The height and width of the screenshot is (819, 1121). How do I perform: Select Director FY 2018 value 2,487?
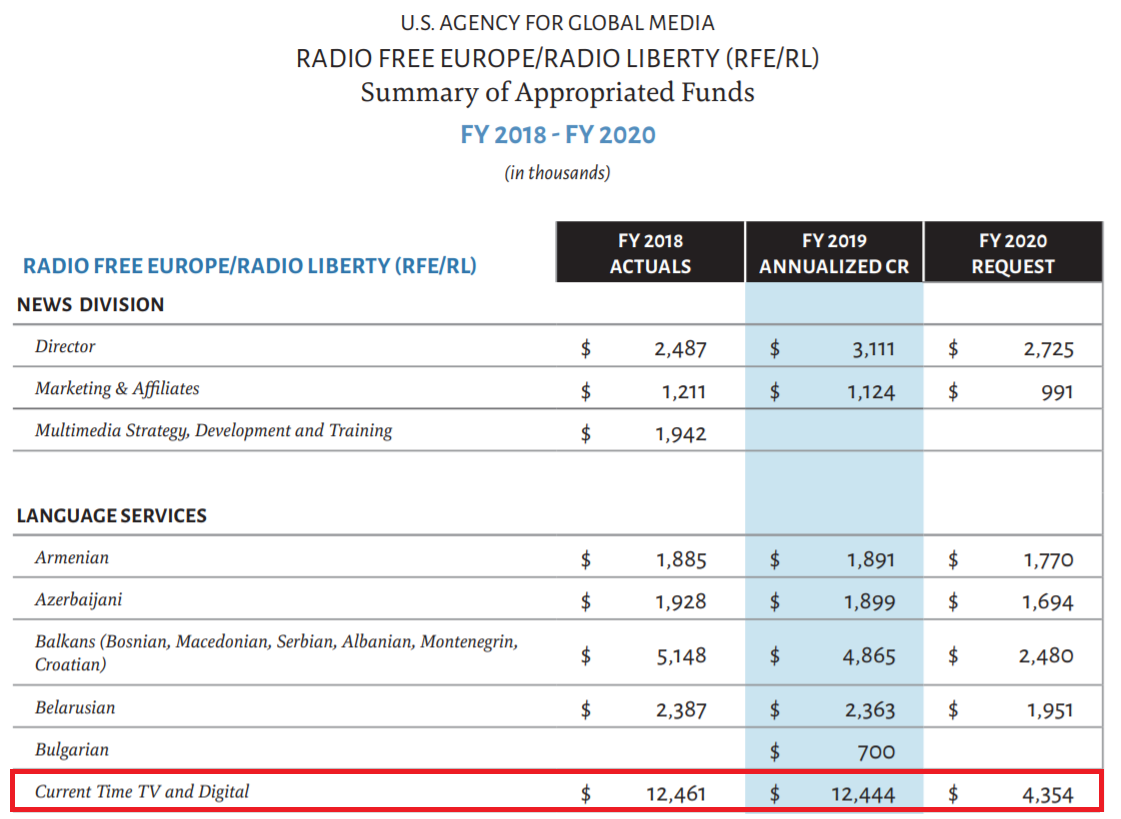pos(680,349)
